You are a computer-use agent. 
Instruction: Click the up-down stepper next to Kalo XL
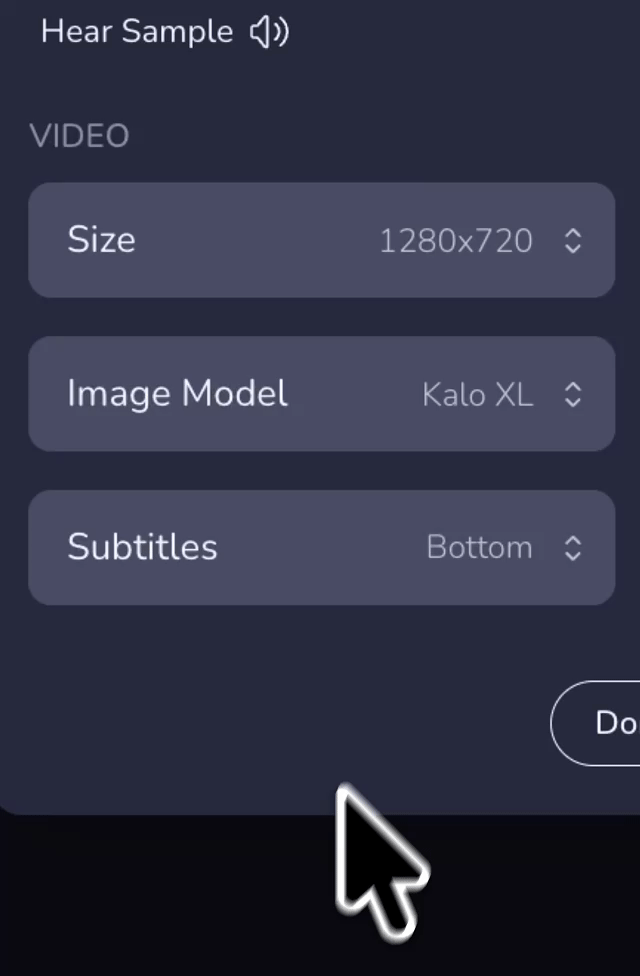point(573,394)
